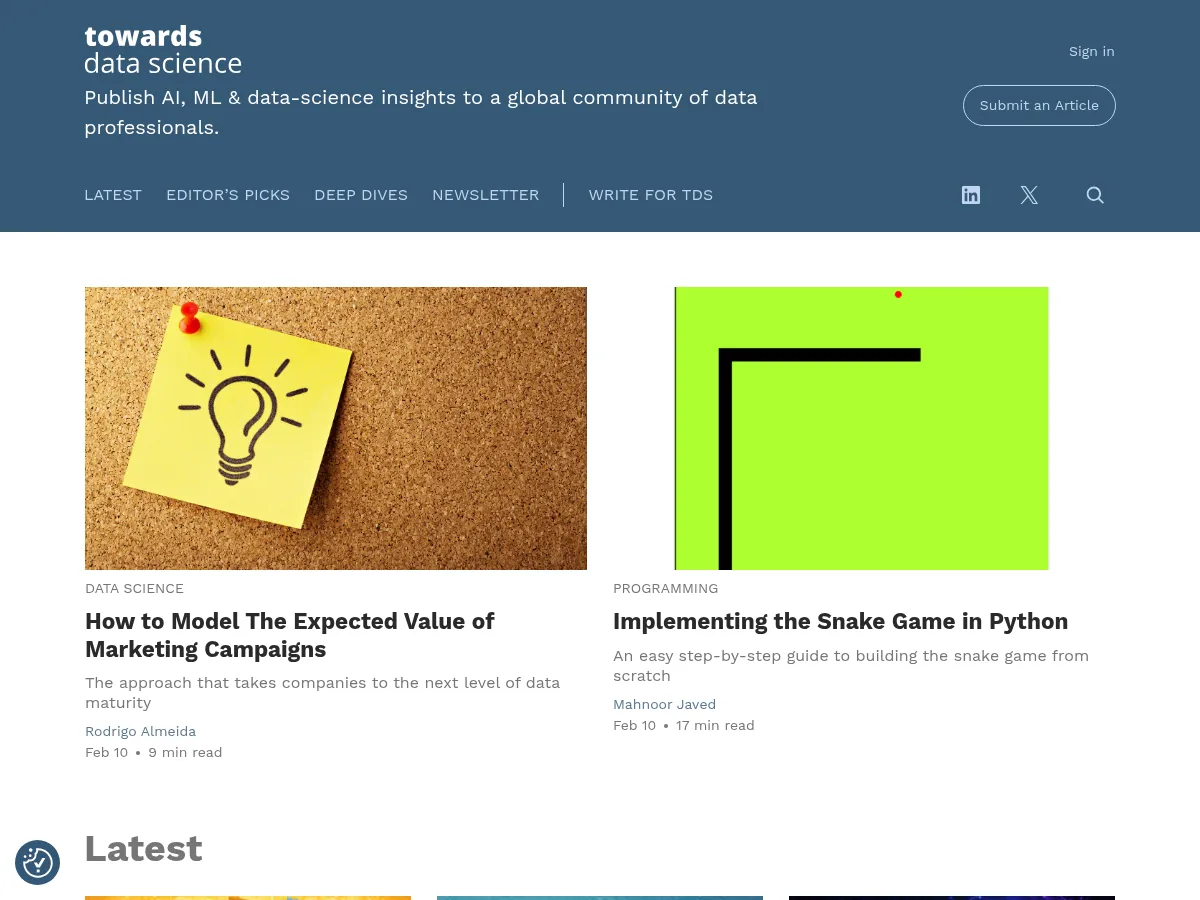Open Towards Data Science LinkedIn page
Screen dimensions: 1200x900
pyautogui.click(x=970, y=195)
